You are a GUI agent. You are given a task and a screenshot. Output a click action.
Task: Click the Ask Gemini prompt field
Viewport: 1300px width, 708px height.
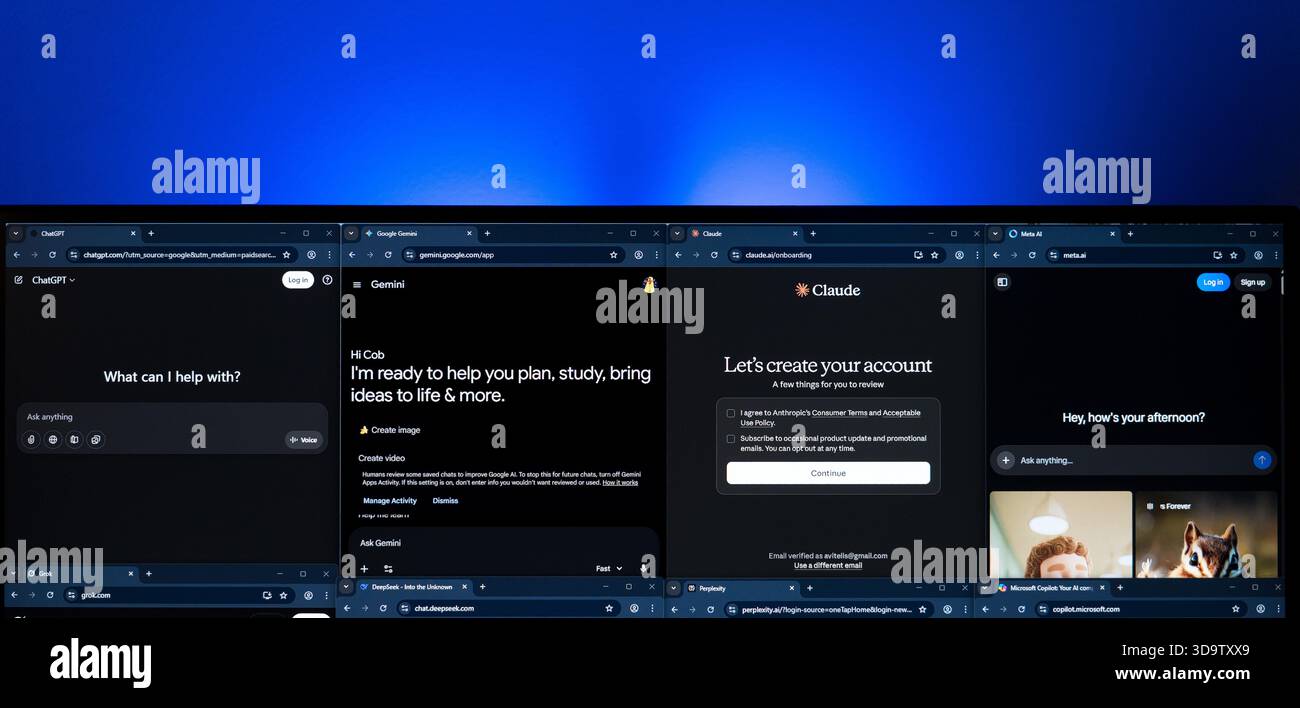(504, 543)
